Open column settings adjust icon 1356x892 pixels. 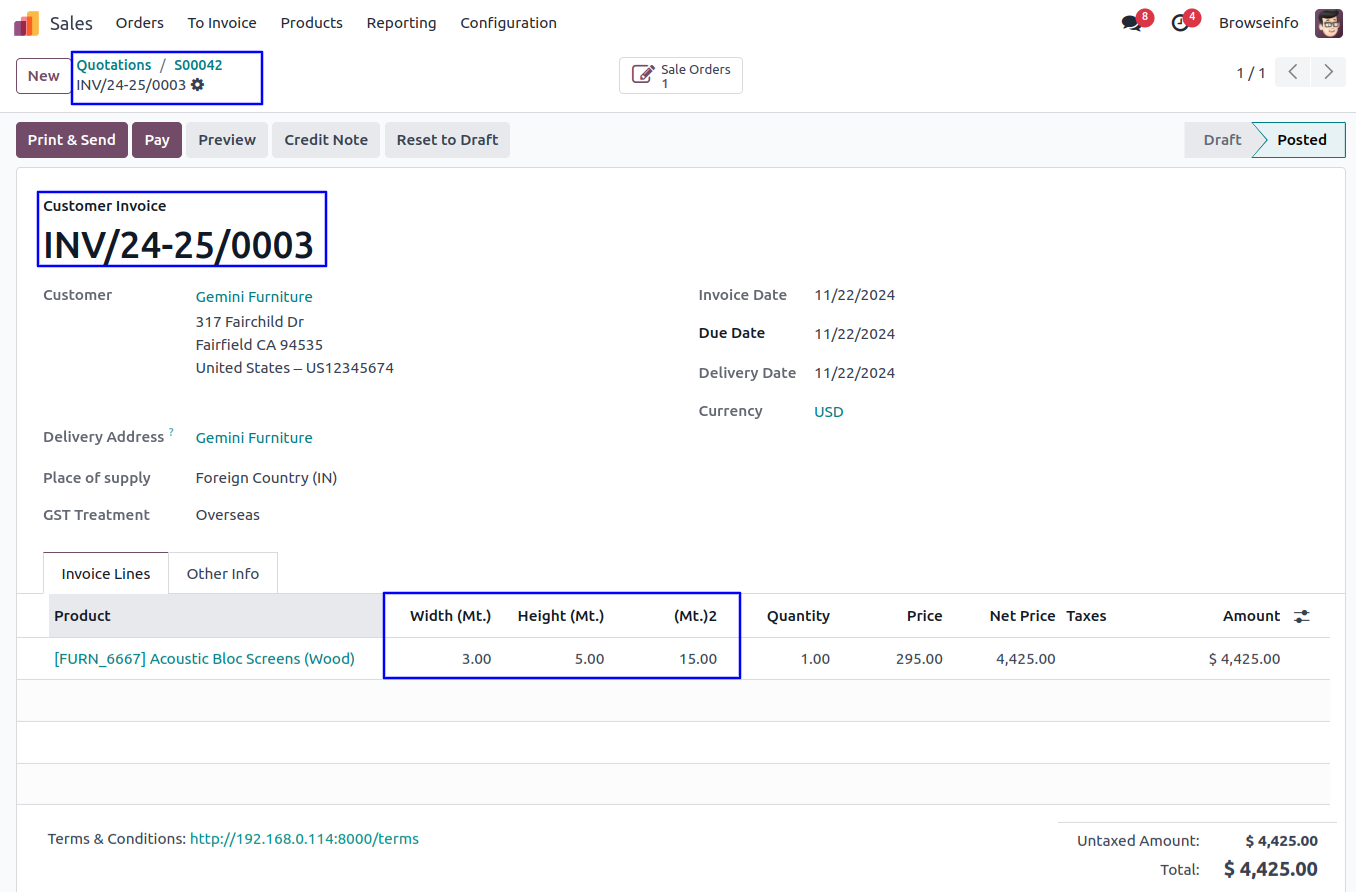click(1301, 616)
